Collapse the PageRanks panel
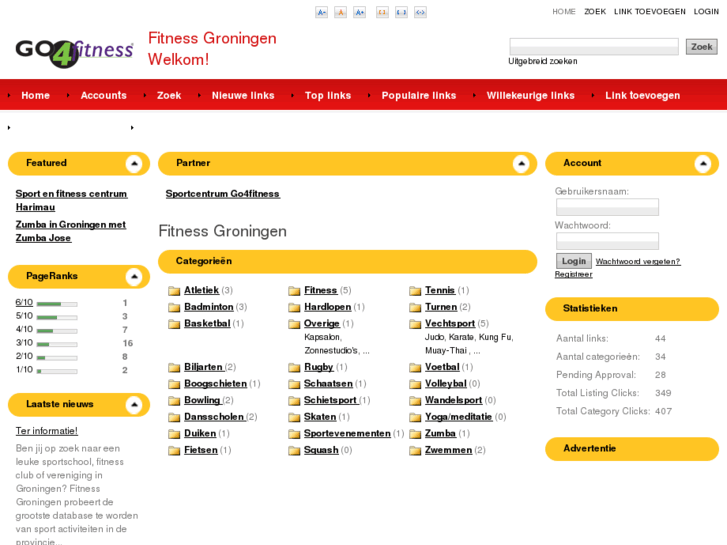This screenshot has width=727, height=545. click(x=134, y=276)
